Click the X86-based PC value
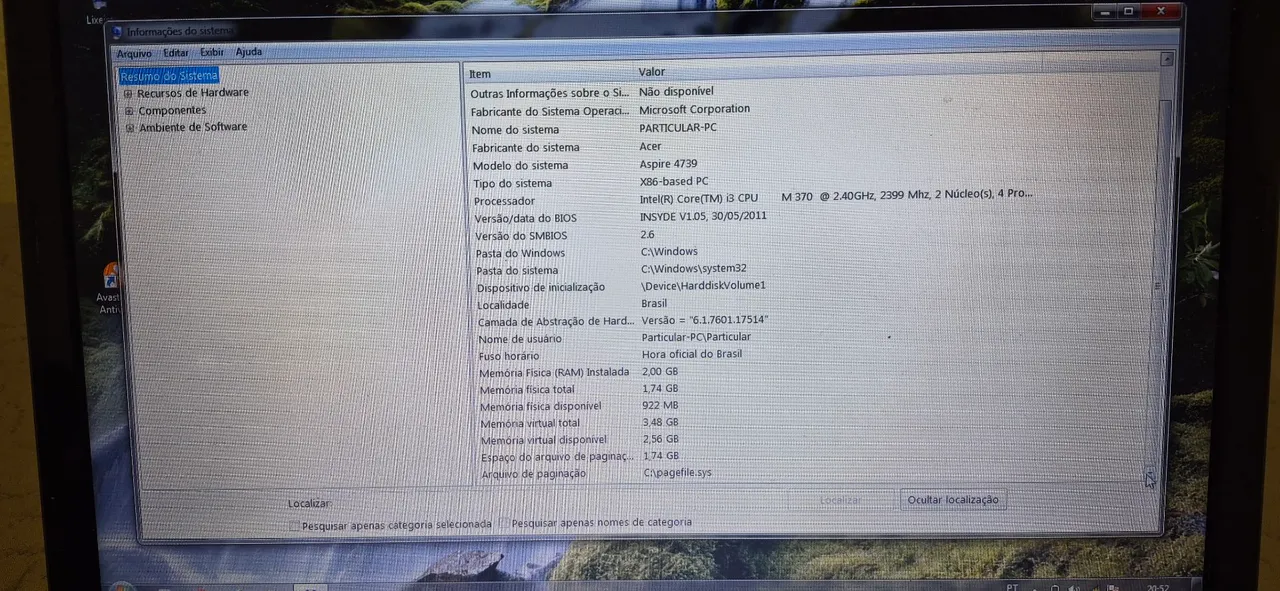Viewport: 1280px width, 591px height. [674, 182]
